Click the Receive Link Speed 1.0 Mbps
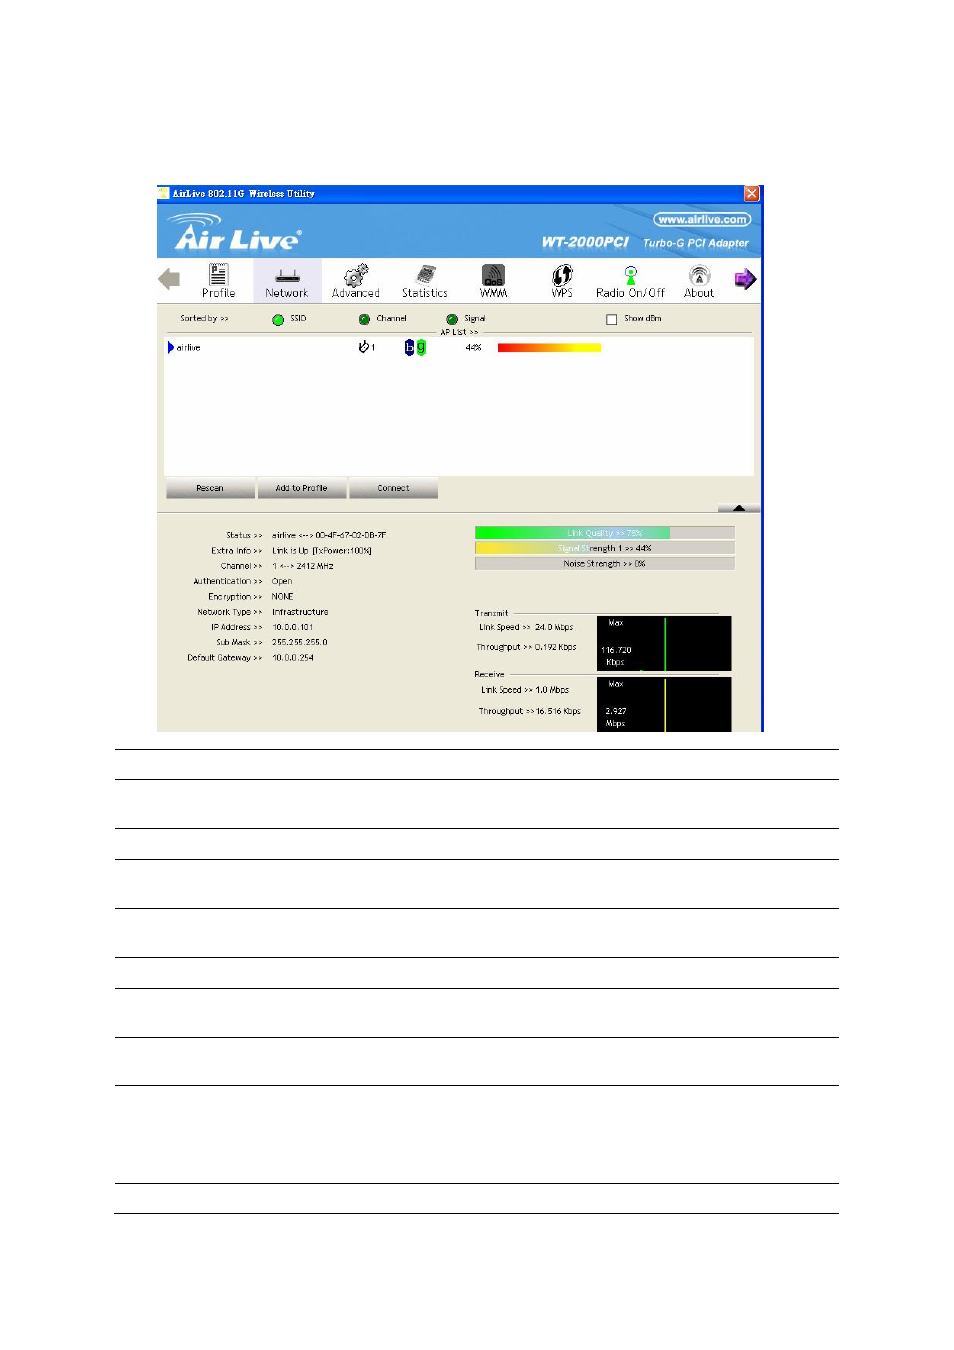Screen dimensions: 954x1350 (x=552, y=690)
